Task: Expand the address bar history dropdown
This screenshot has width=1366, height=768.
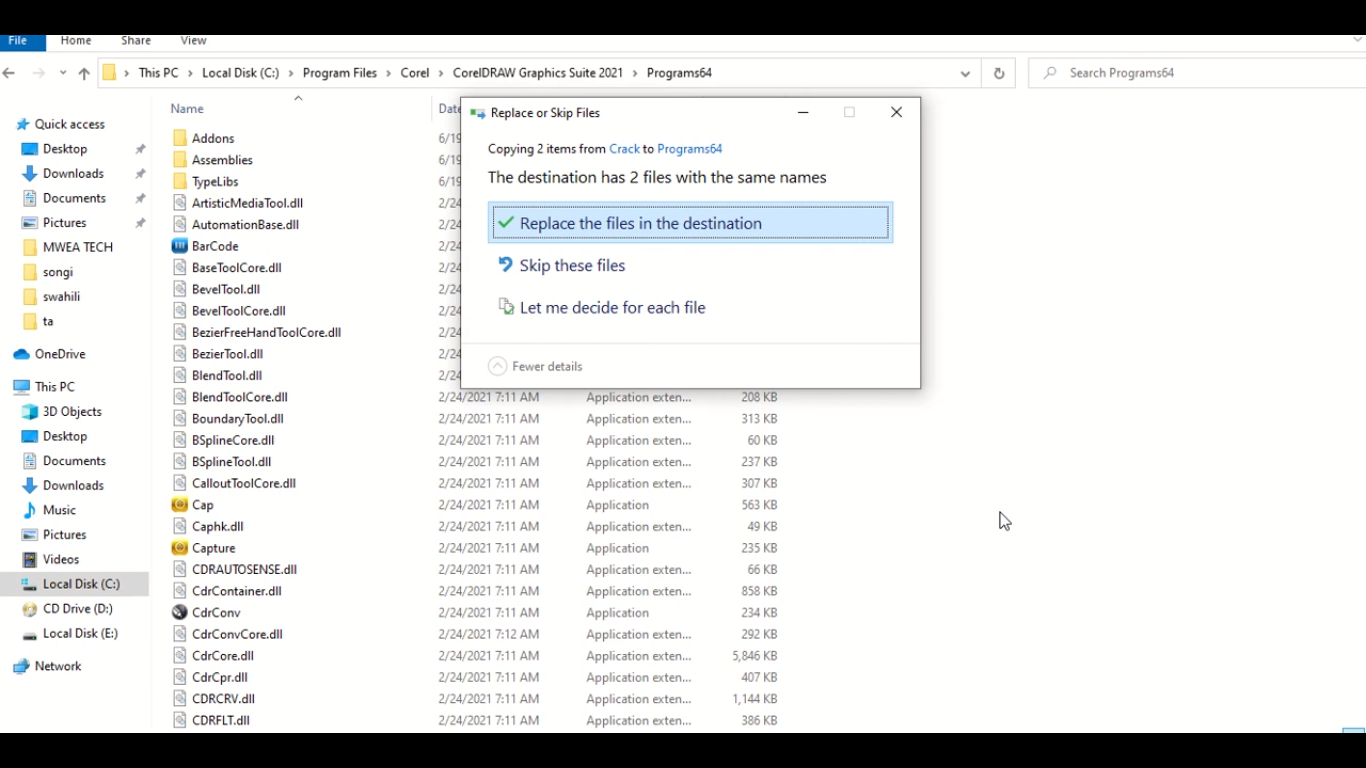Action: pos(965,73)
